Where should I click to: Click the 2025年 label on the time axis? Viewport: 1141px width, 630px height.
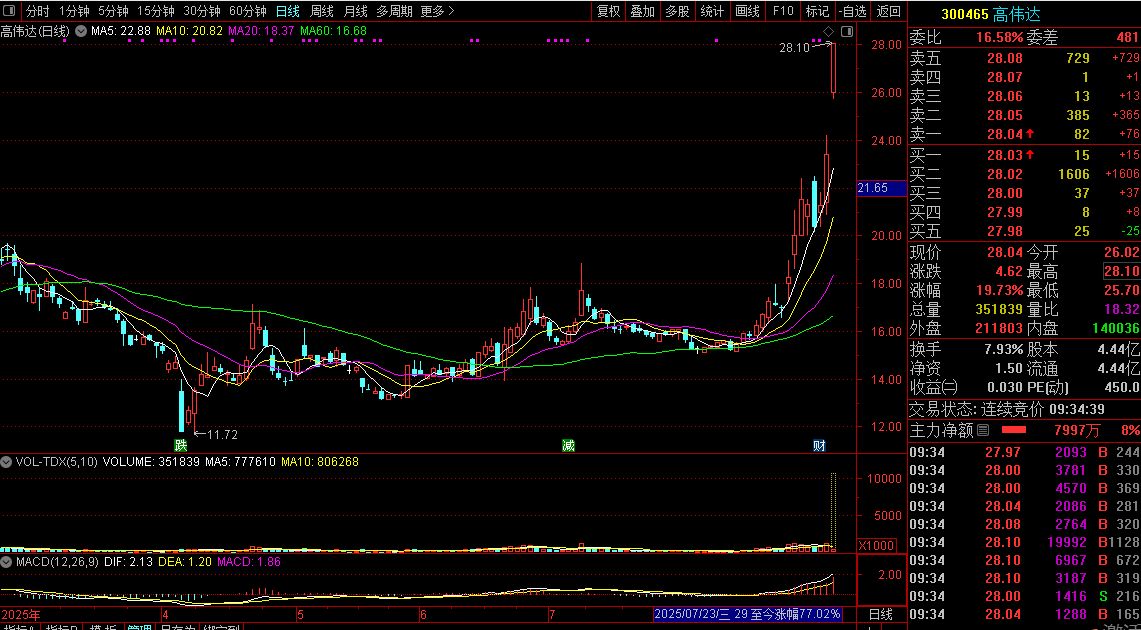tap(20, 615)
